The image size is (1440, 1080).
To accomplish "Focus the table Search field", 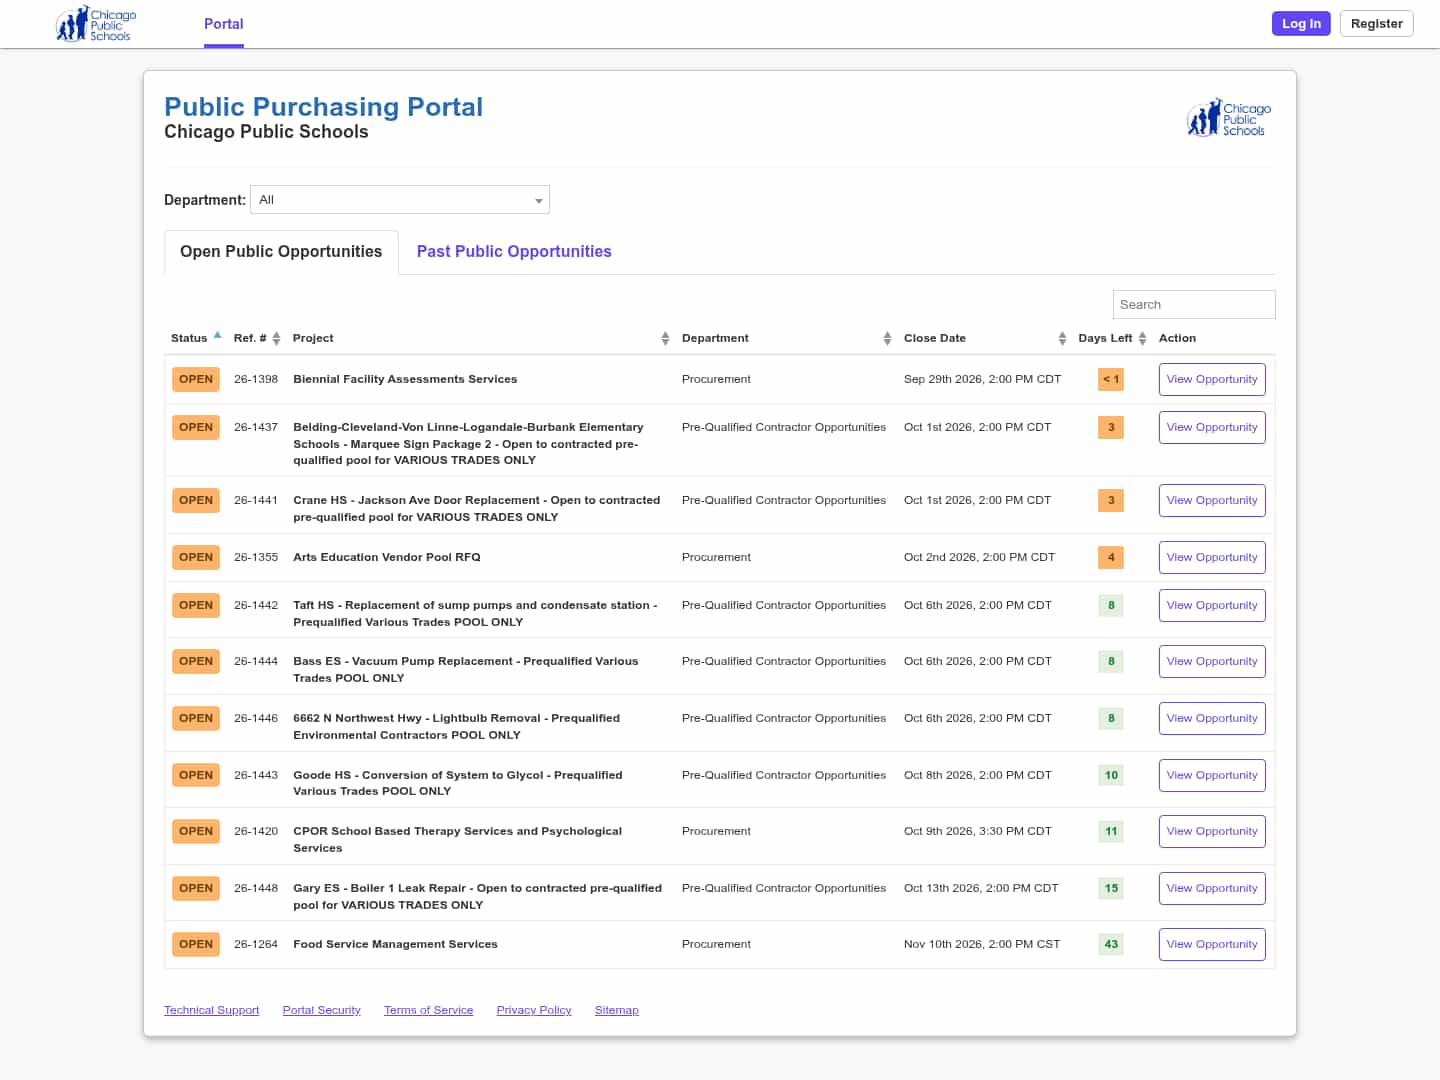I will point(1194,305).
